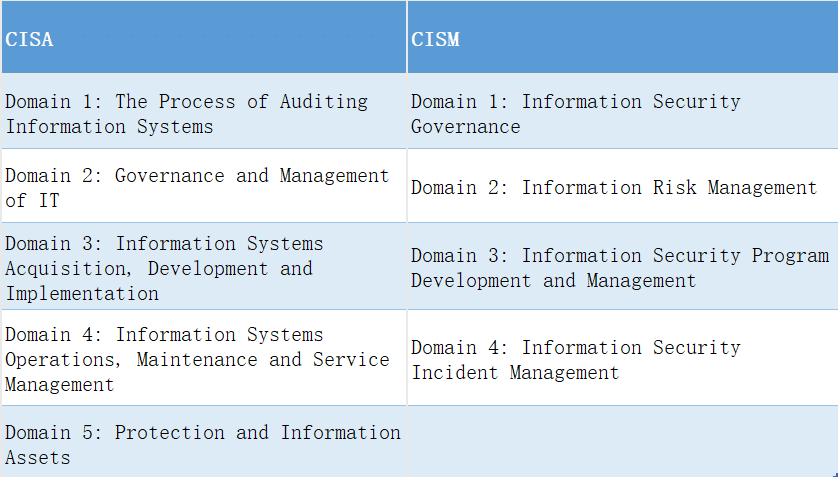Click the cell 'The Process of Auditing Information Systems'
The width and height of the screenshot is (838, 477).
tap(204, 111)
